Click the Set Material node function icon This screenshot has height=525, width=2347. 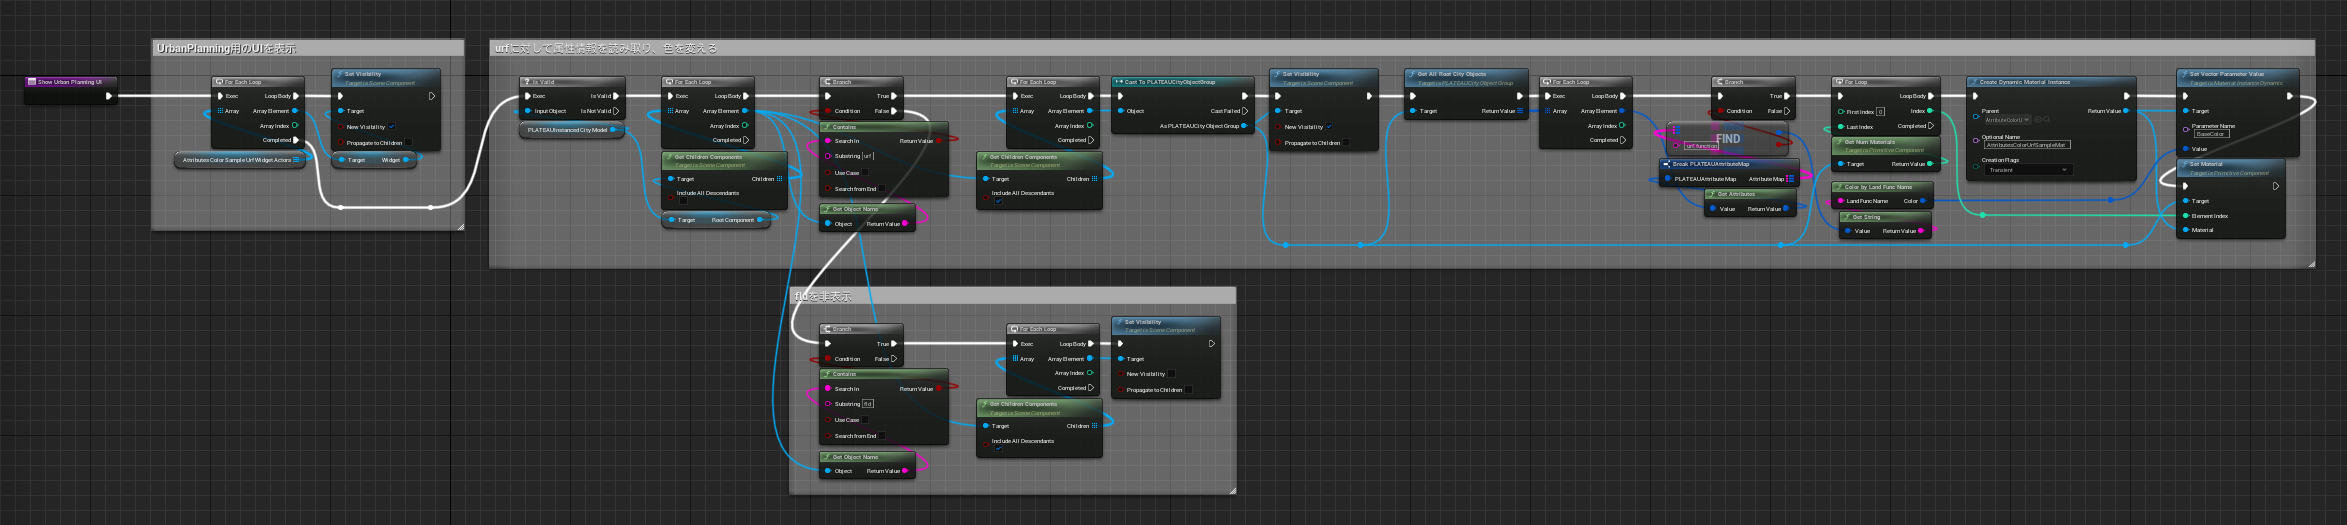[2184, 164]
